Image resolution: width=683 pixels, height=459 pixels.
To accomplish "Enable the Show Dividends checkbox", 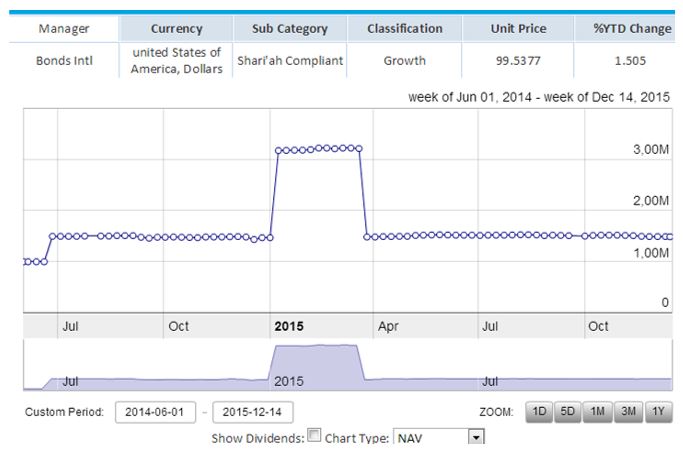I will [x=315, y=437].
